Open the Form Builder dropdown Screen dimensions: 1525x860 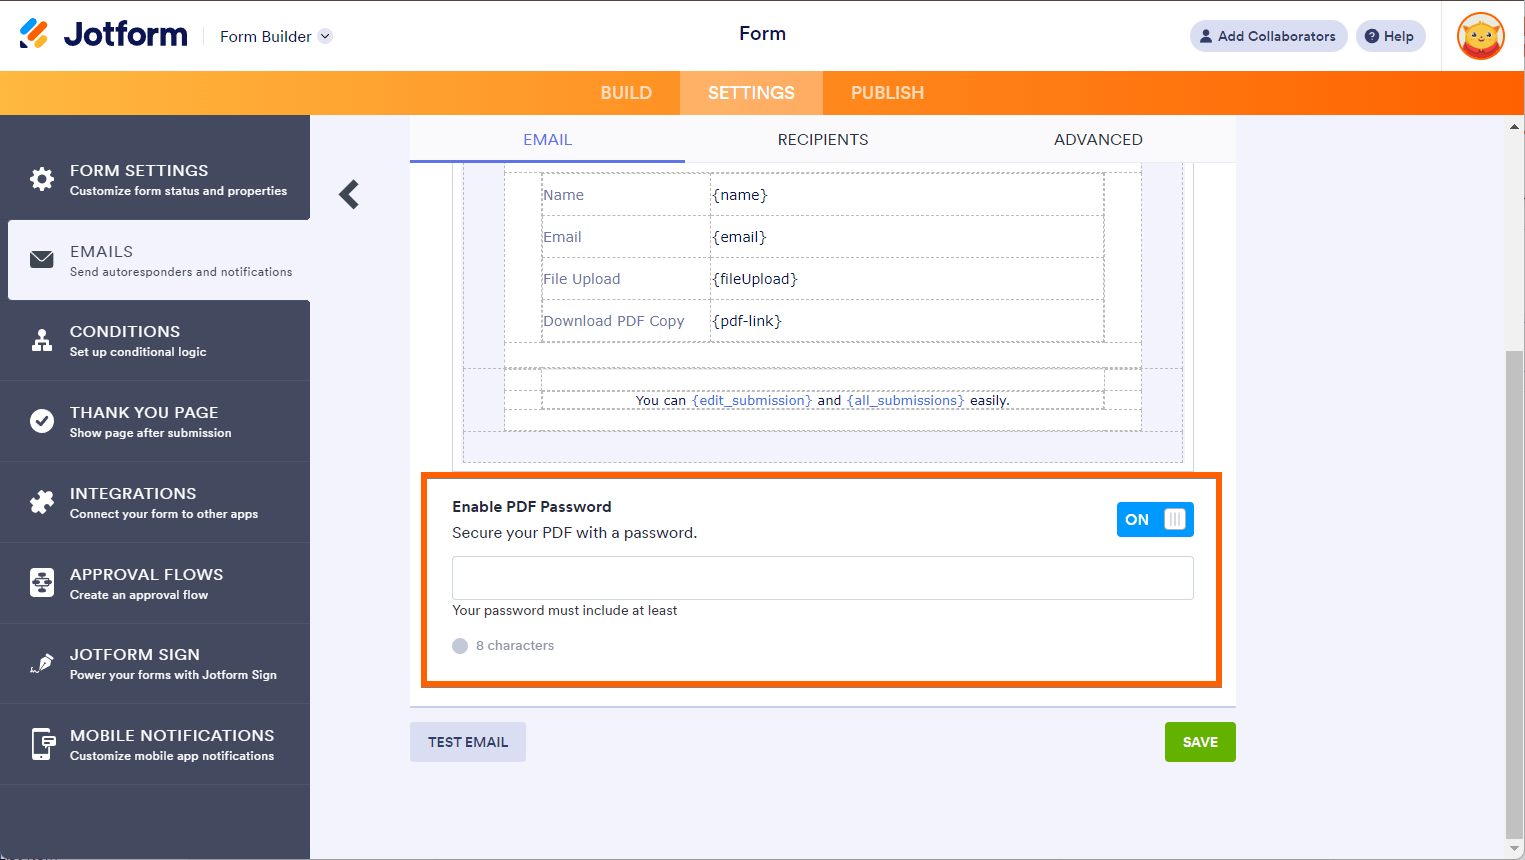[x=275, y=35]
